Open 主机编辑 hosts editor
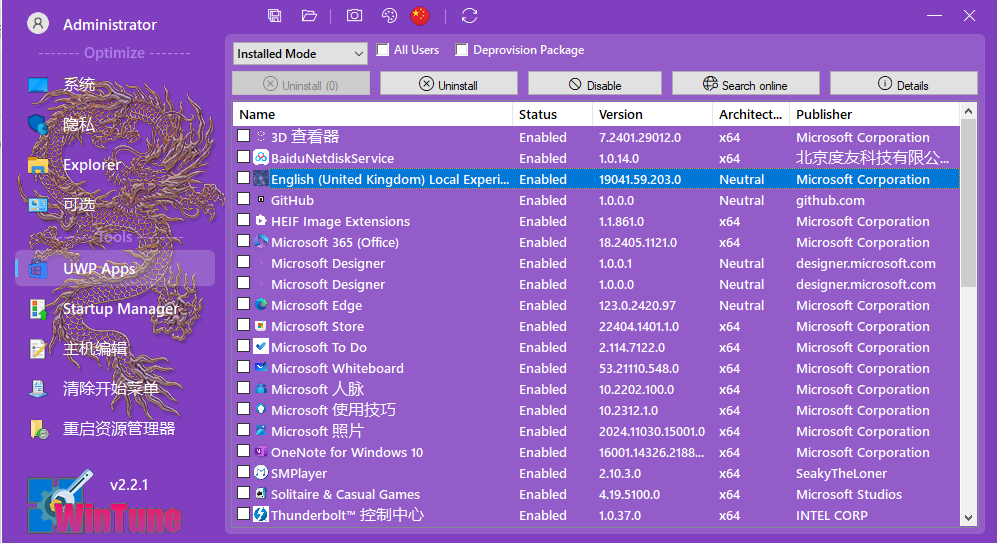Screen dimensions: 997x543 pyautogui.click(x=114, y=348)
